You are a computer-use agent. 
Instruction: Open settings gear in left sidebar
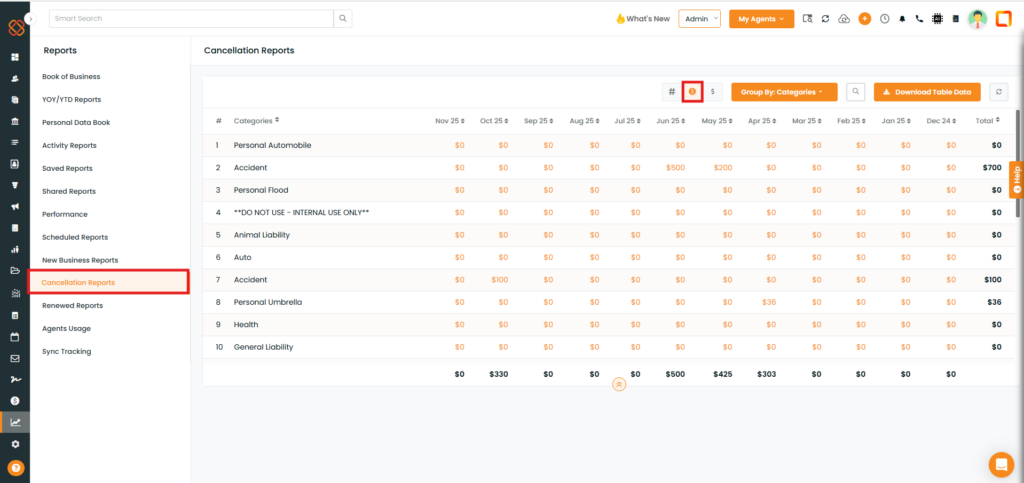15,444
